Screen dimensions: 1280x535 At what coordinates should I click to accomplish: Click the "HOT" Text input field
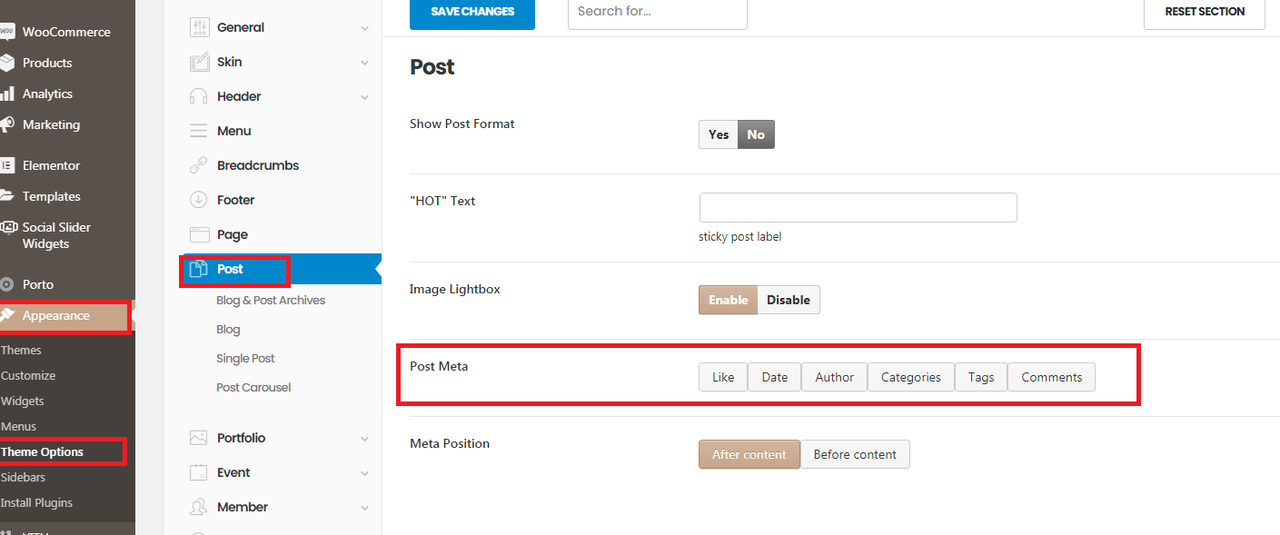(858, 207)
